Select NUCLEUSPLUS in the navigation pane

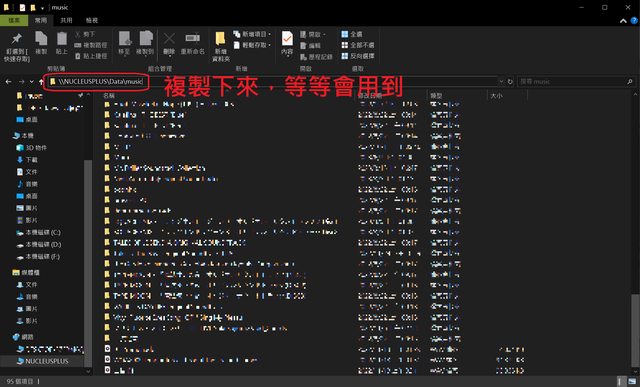(x=42, y=361)
